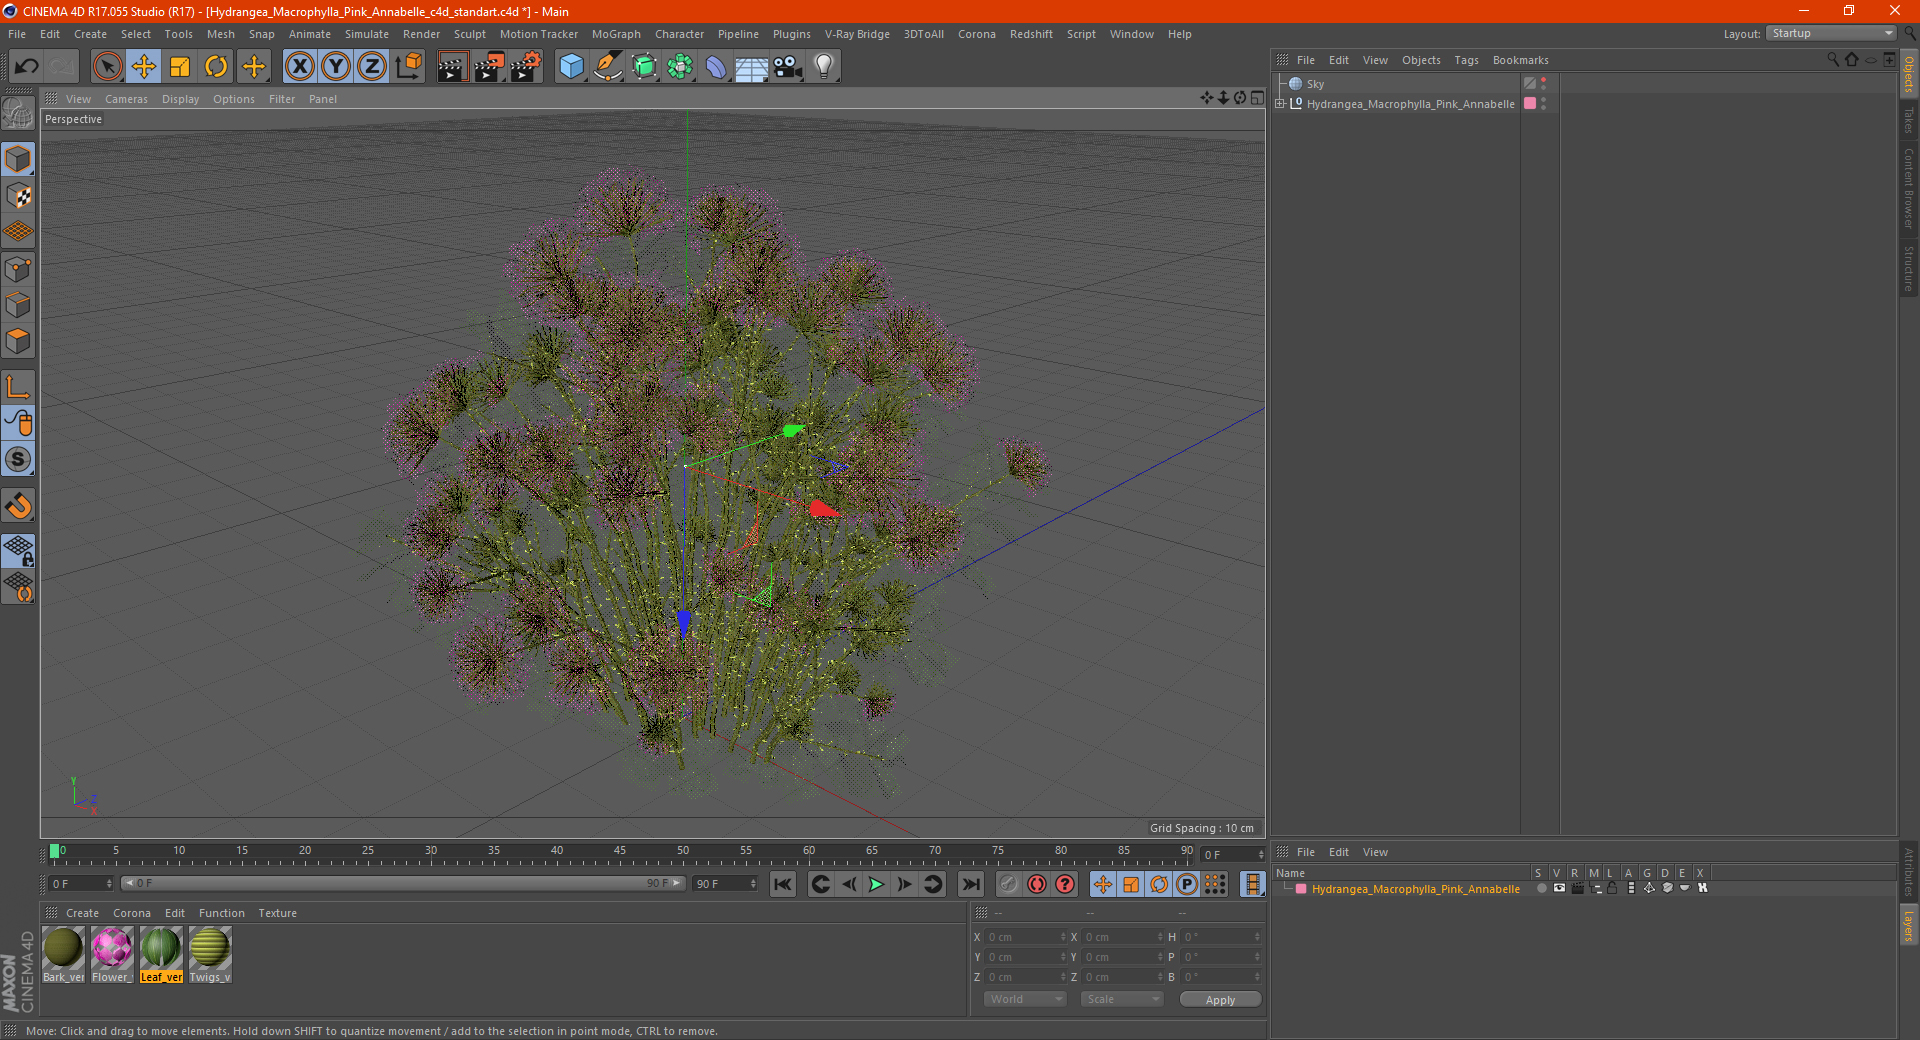1920x1040 pixels.
Task: Click the Floor environment icon
Action: tap(752, 67)
